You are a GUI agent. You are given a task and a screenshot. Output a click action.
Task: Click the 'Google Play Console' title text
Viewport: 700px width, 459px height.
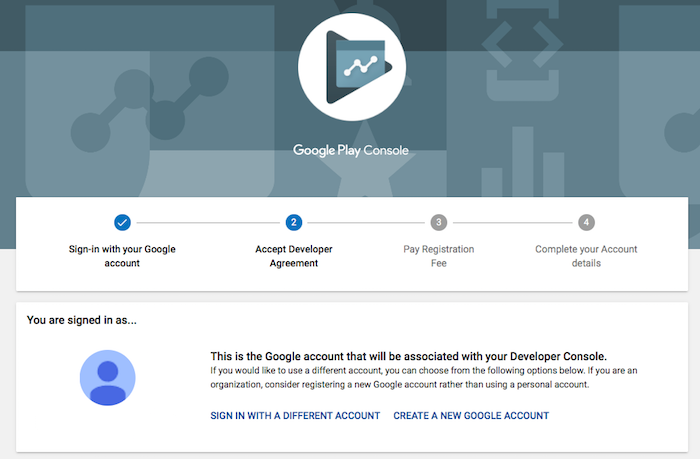point(351,150)
